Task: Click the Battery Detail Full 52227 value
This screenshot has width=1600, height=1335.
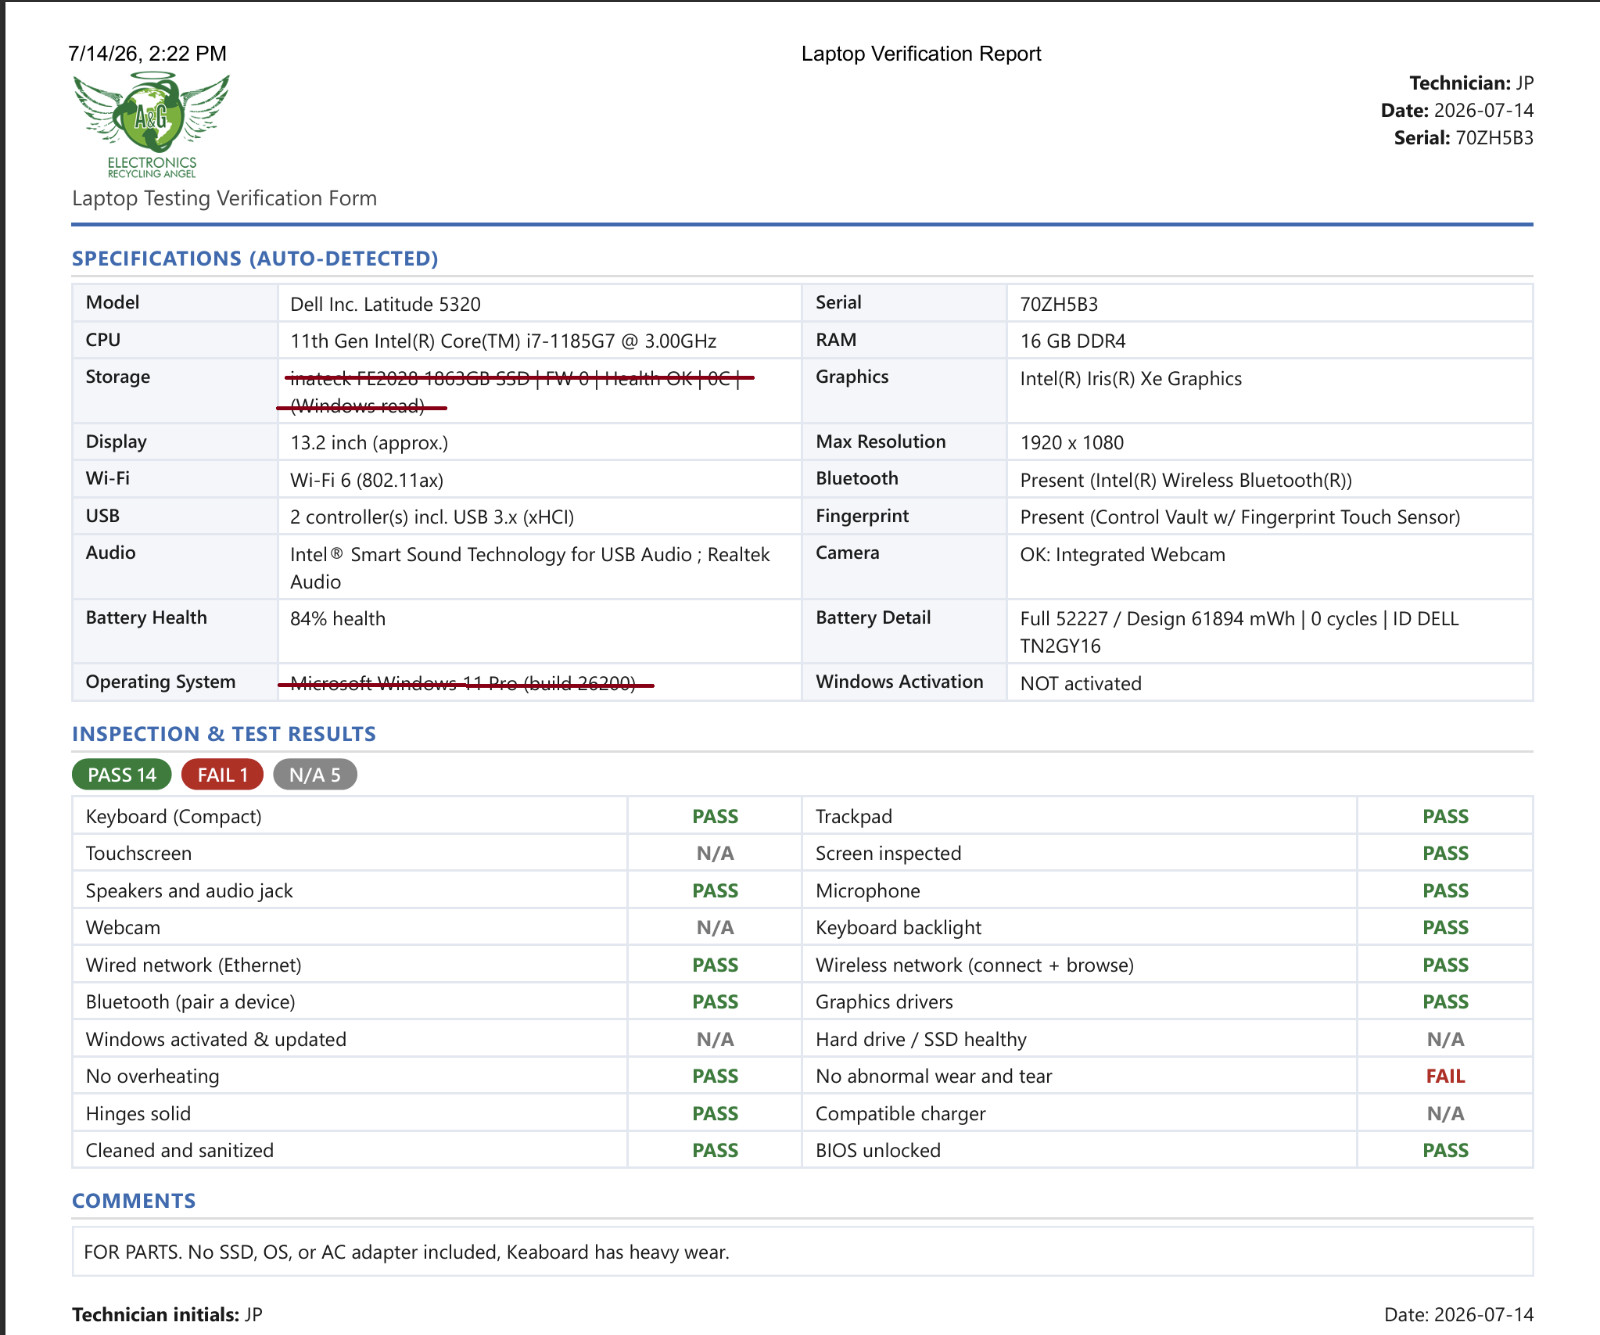Action: (1239, 632)
